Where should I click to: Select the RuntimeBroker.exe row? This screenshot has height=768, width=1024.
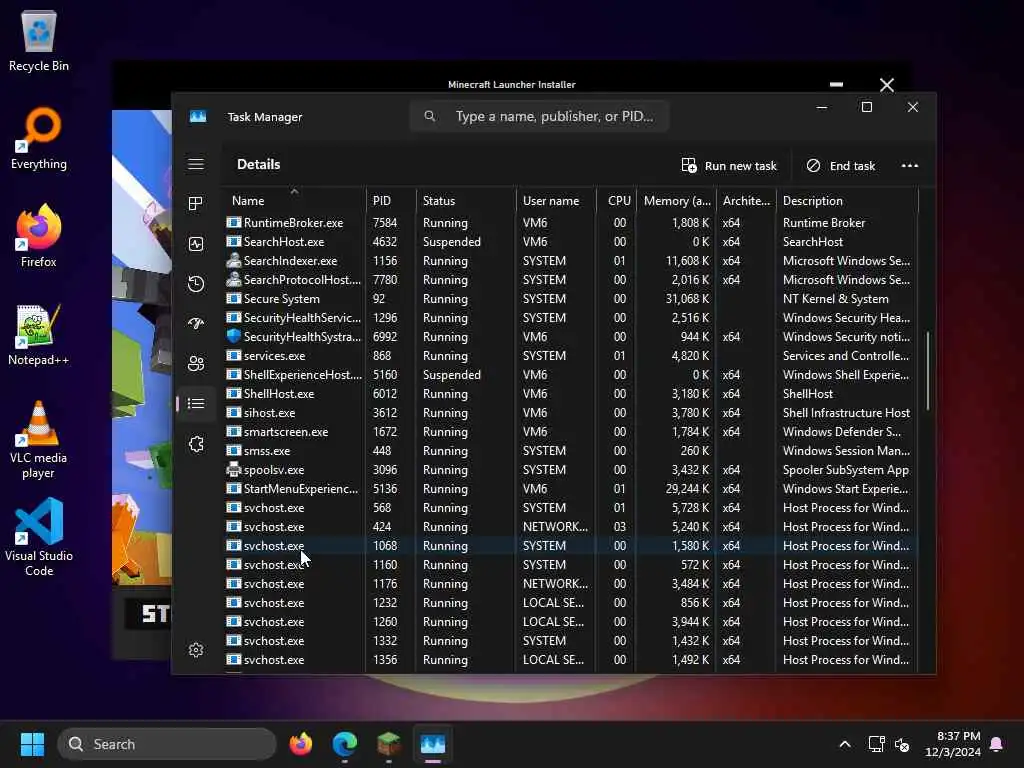pos(571,223)
